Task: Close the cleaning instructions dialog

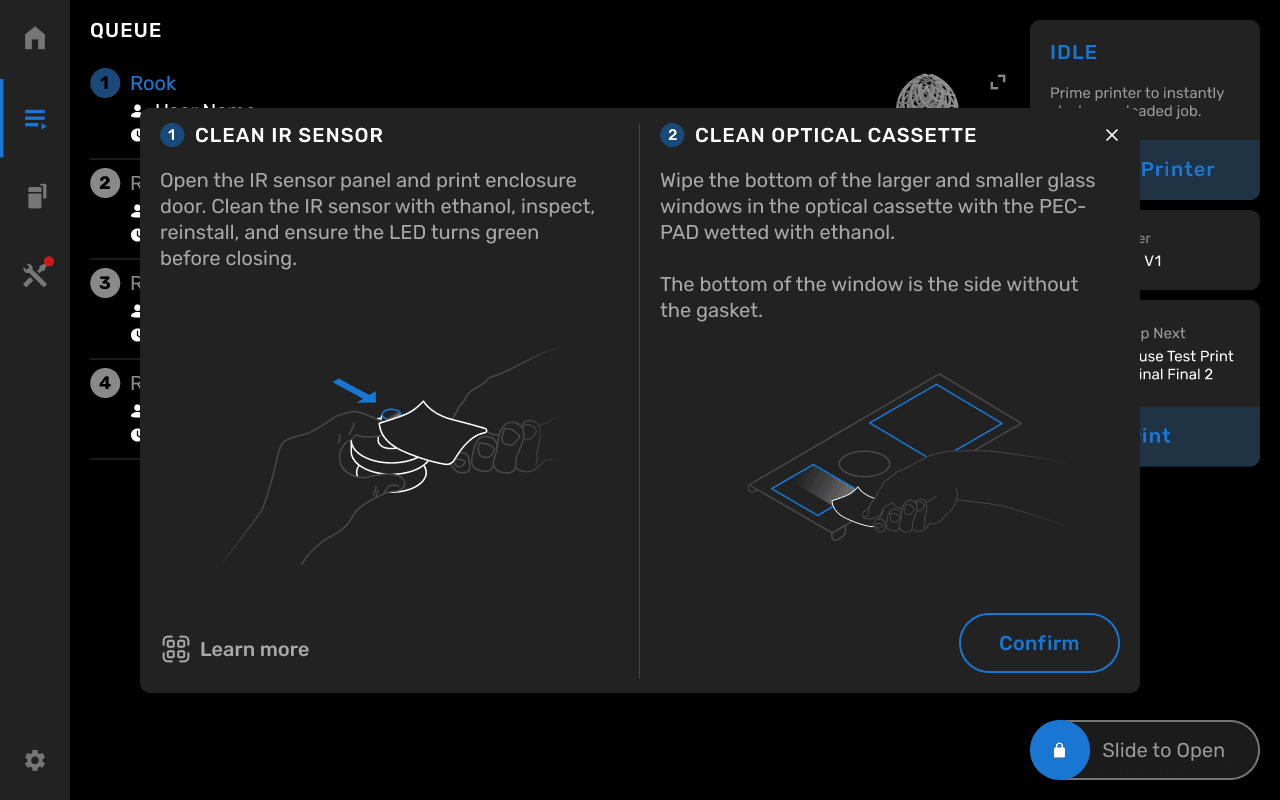Action: 1112,135
